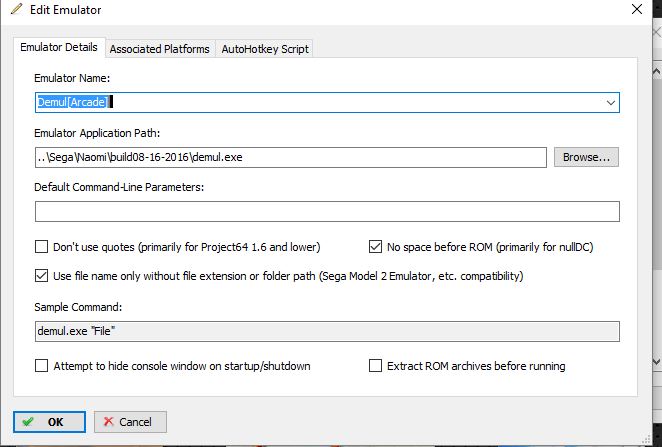Close the Edit Emulator dialog window

point(637,10)
